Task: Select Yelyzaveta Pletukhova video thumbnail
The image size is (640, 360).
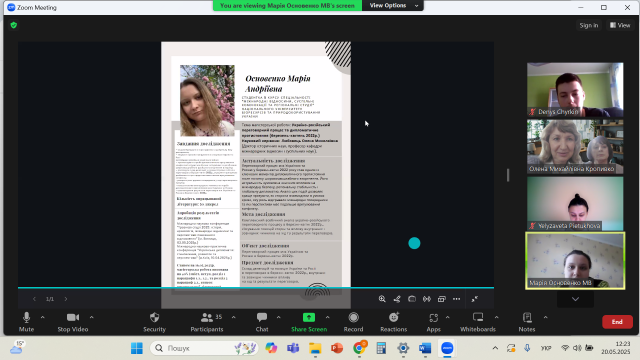Action: click(575, 203)
